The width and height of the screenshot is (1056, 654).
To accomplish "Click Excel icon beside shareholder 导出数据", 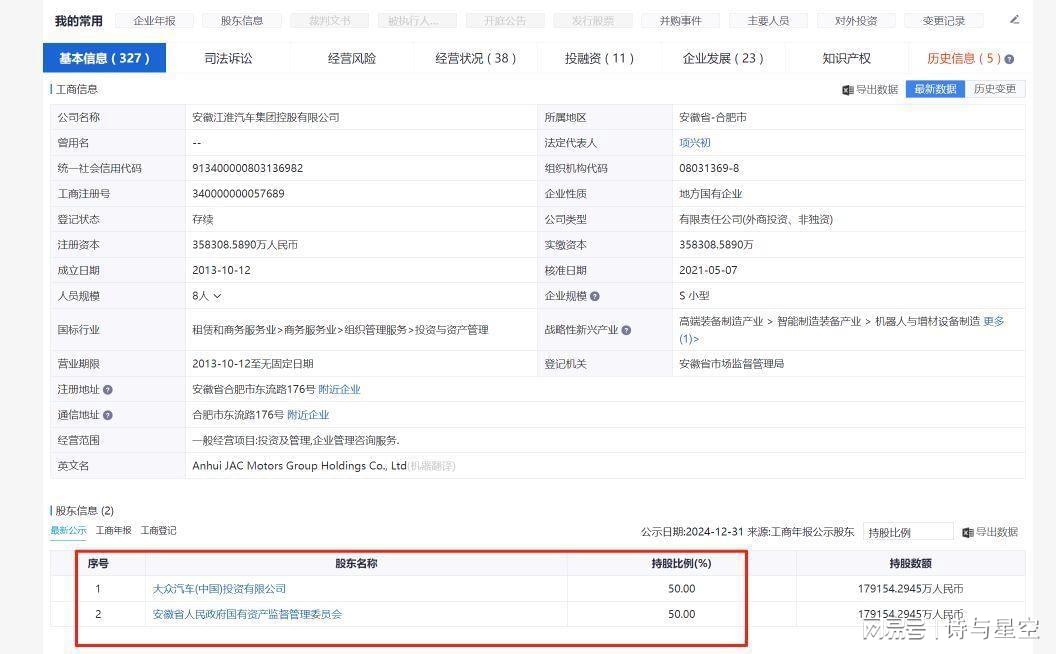I will [x=968, y=533].
